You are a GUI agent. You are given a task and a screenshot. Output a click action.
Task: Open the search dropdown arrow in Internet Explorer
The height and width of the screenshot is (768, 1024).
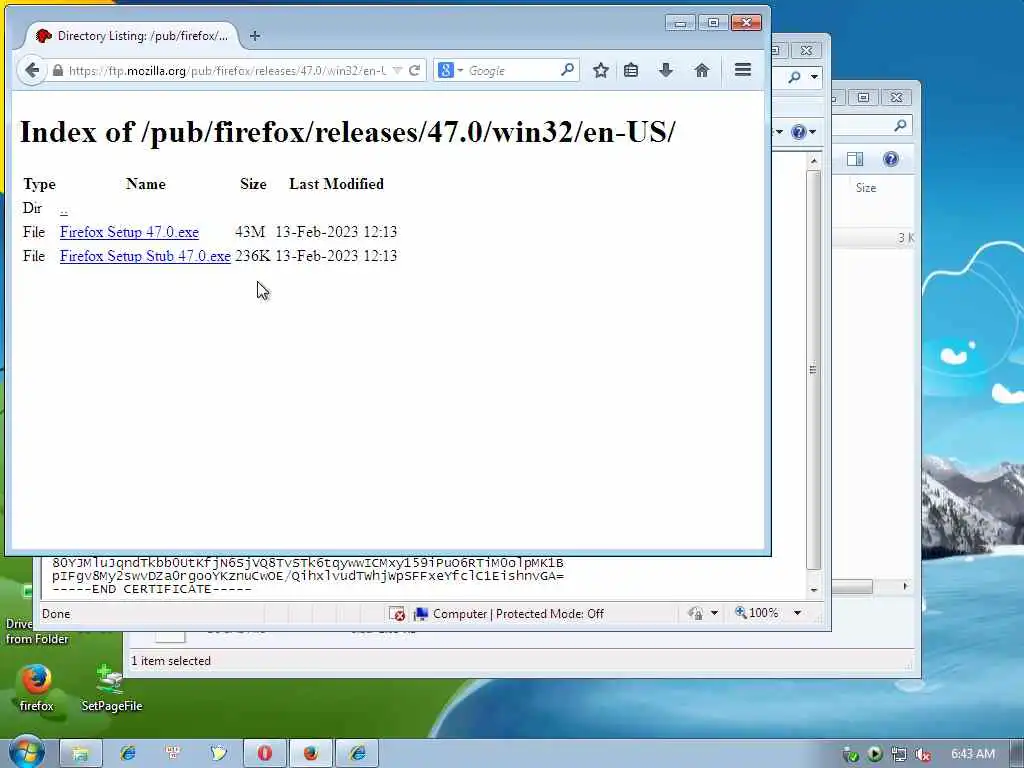814,77
